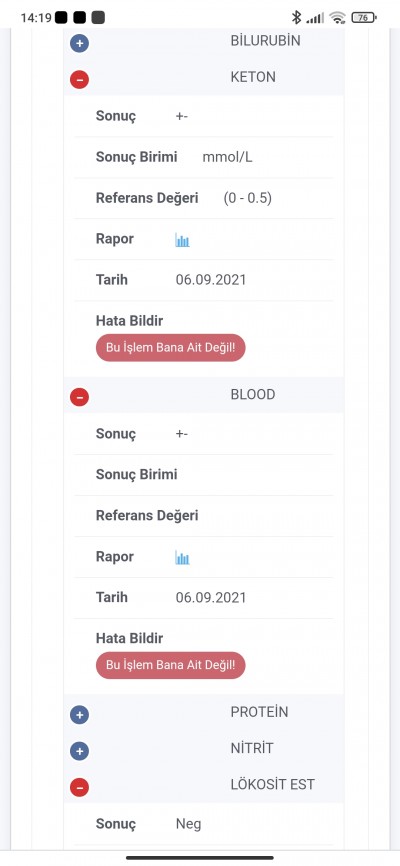Report BLOOD as 'Bu İşlem Bana Ait Değil!'
This screenshot has height=866, width=400.
pos(170,666)
